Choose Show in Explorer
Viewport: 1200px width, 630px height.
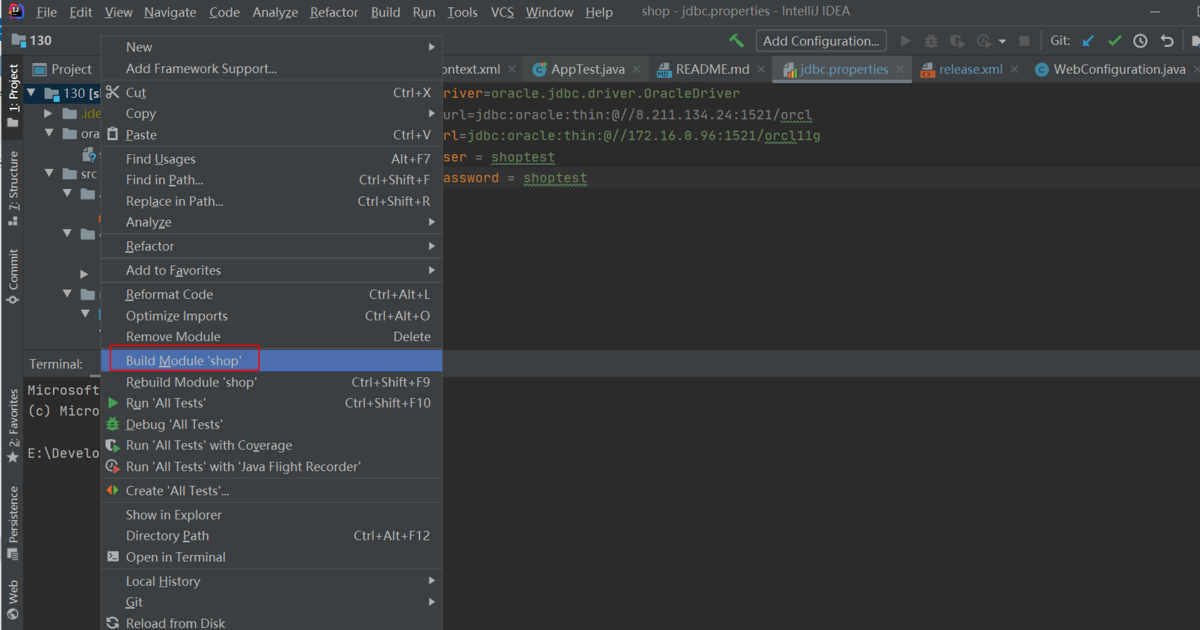point(272,515)
